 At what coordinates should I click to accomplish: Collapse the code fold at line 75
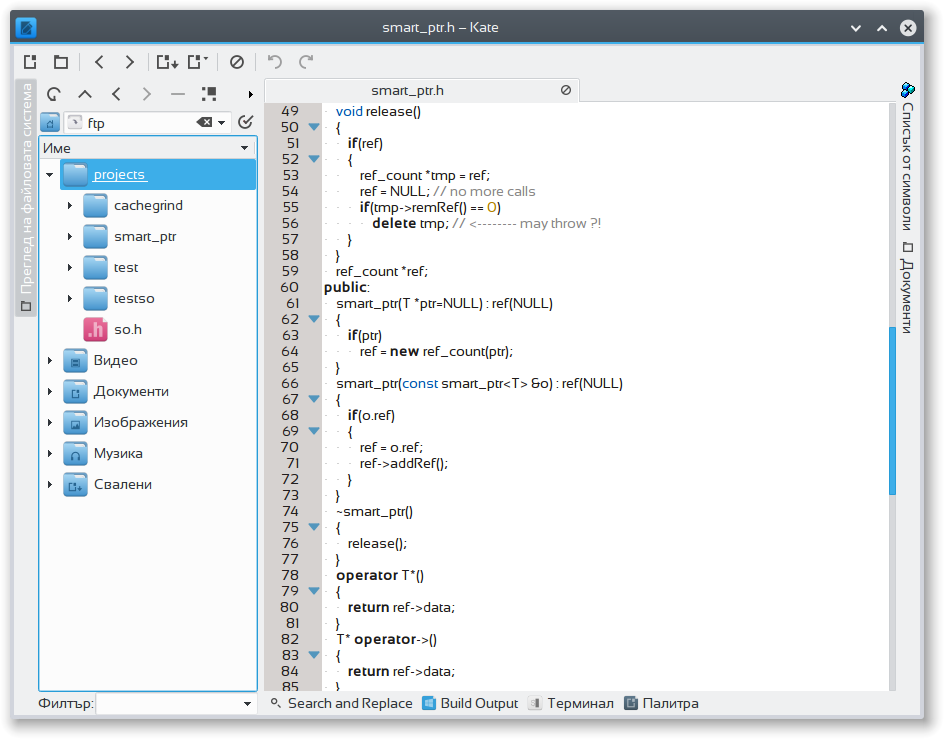point(314,527)
